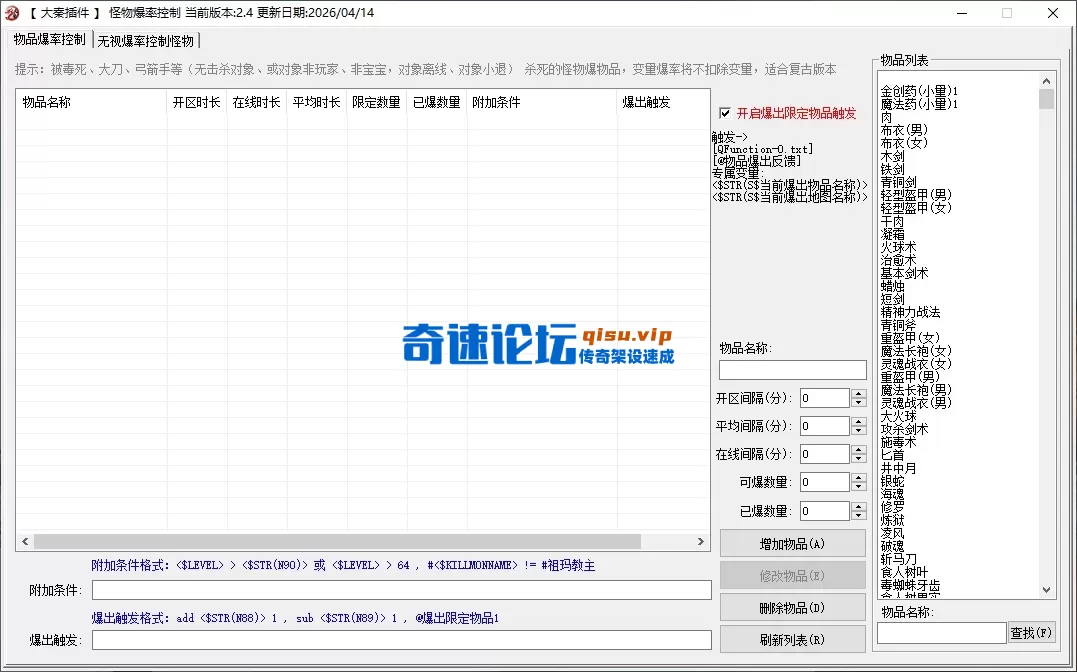The height and width of the screenshot is (672, 1077).
Task: Decrease the 开区间隔(分) value with down arrow
Action: (x=859, y=403)
